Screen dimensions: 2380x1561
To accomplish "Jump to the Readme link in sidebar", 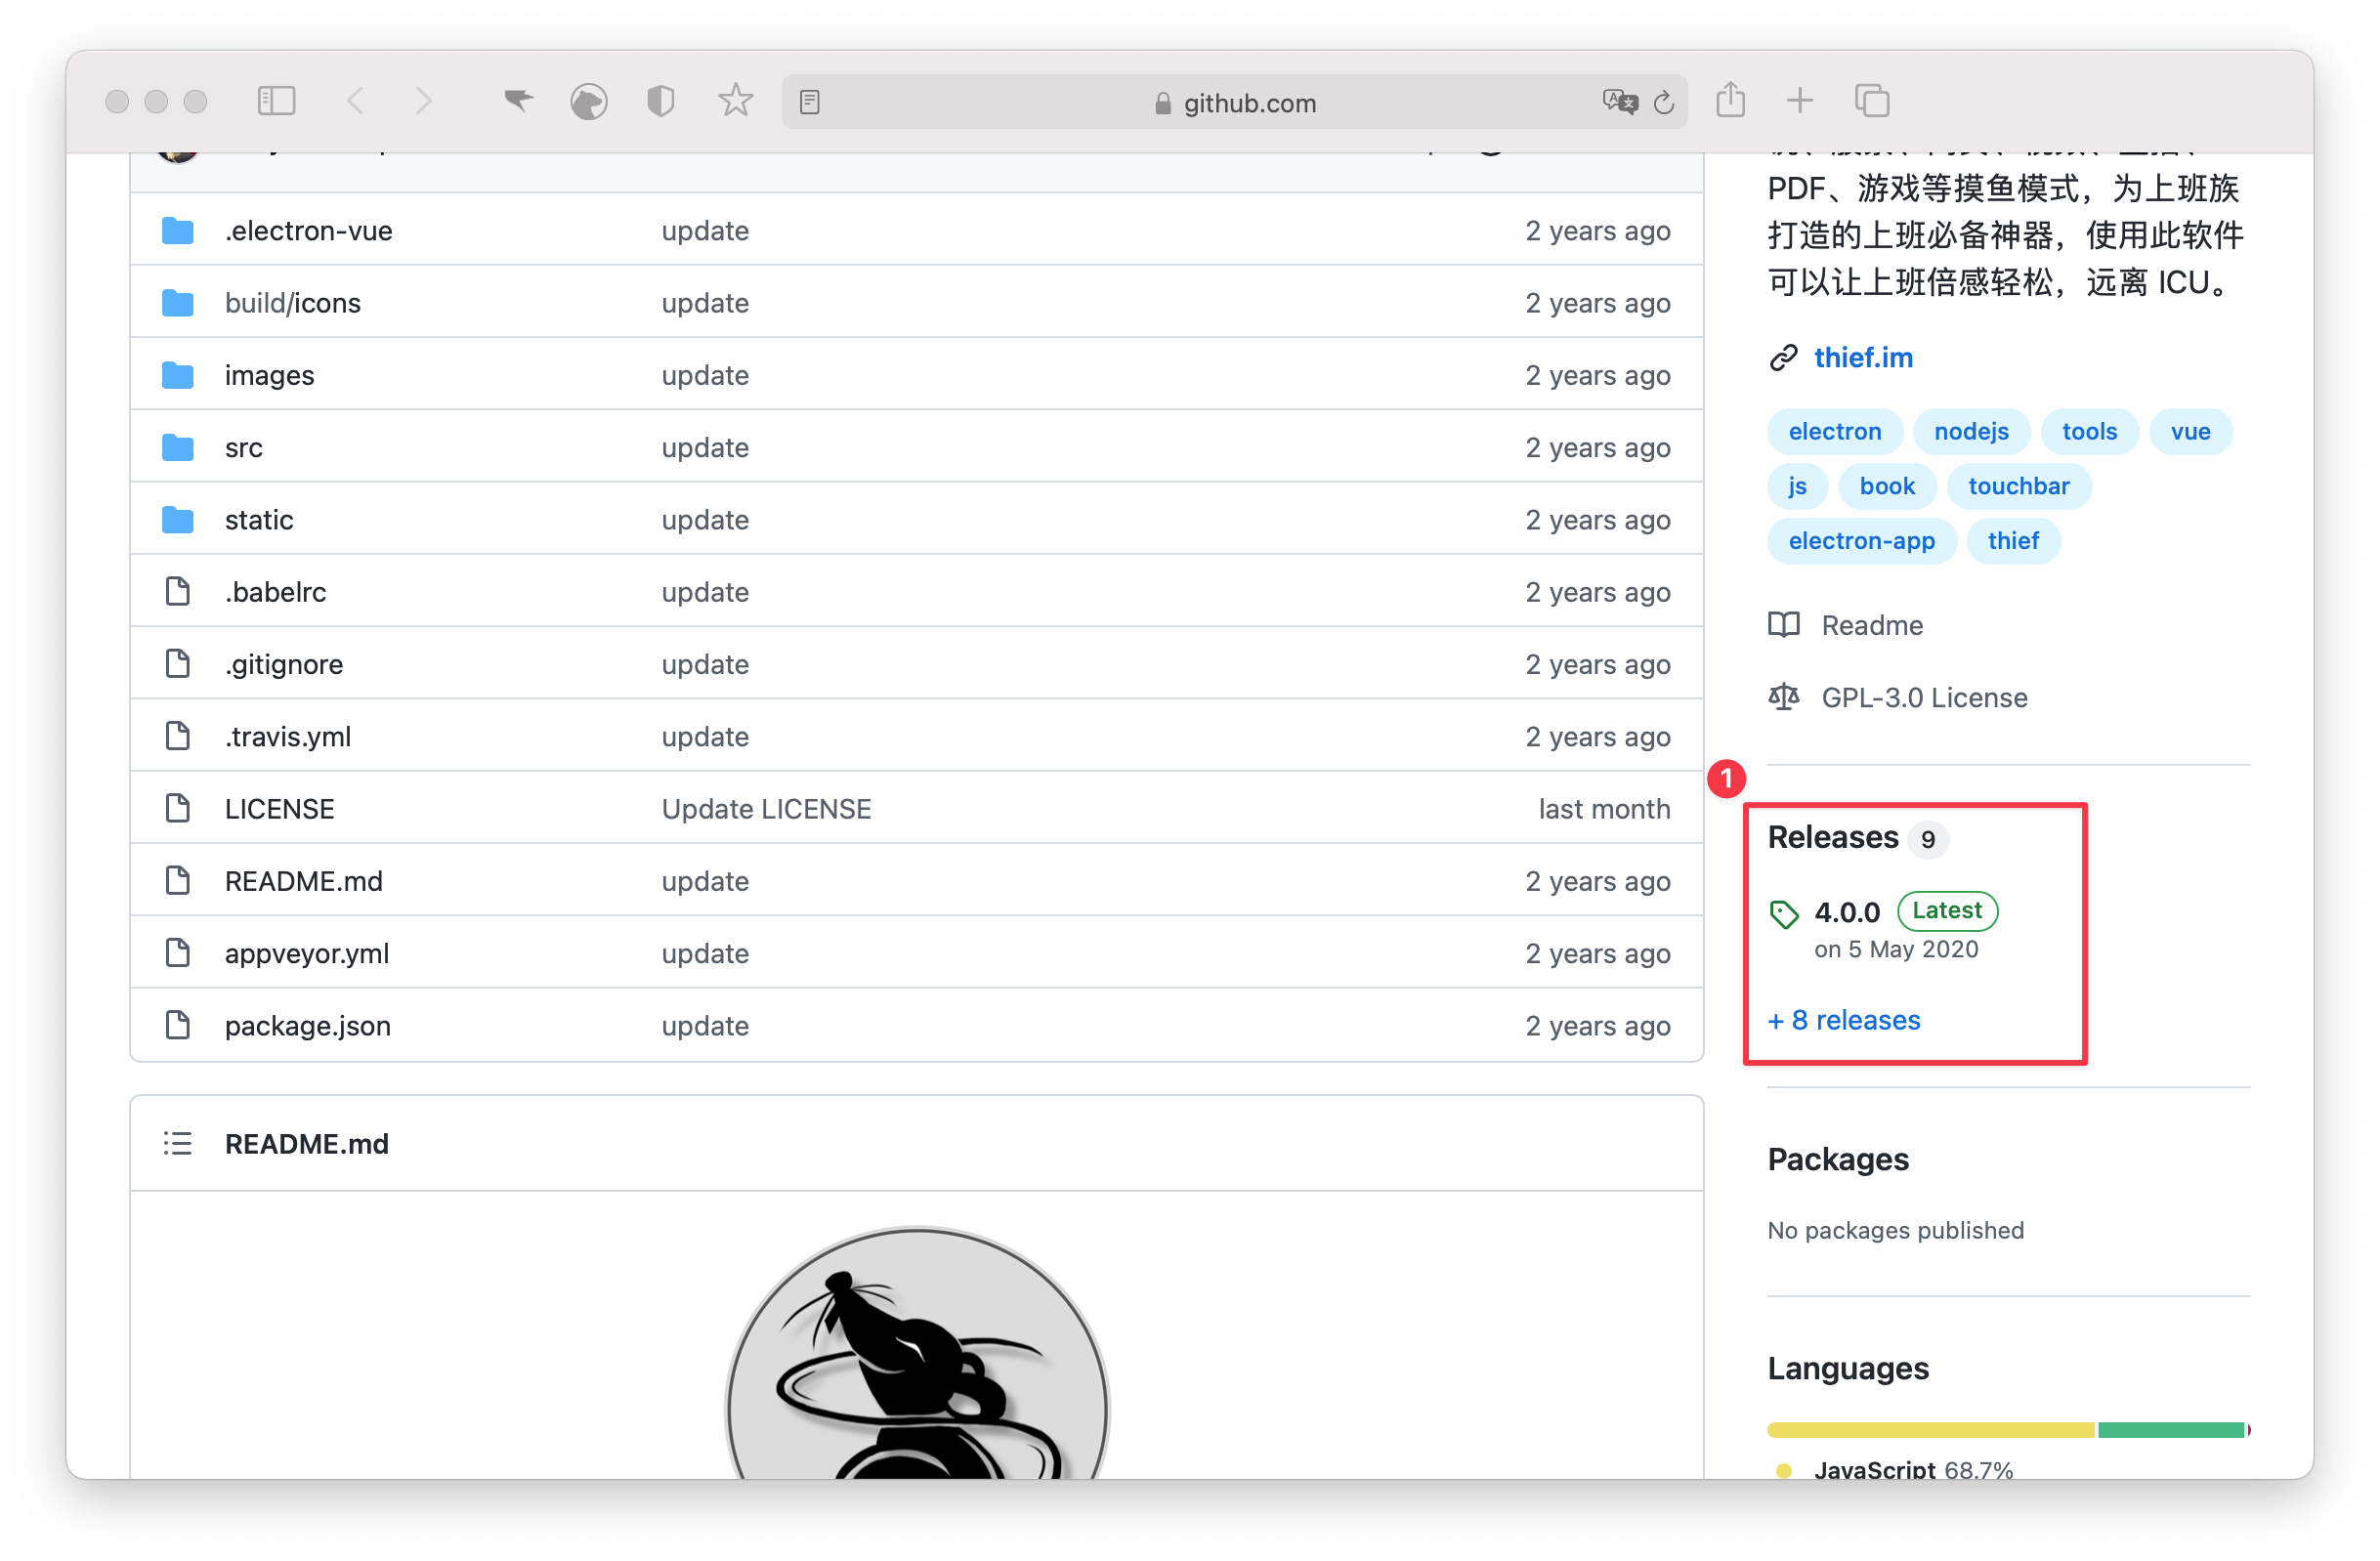I will click(x=1872, y=625).
